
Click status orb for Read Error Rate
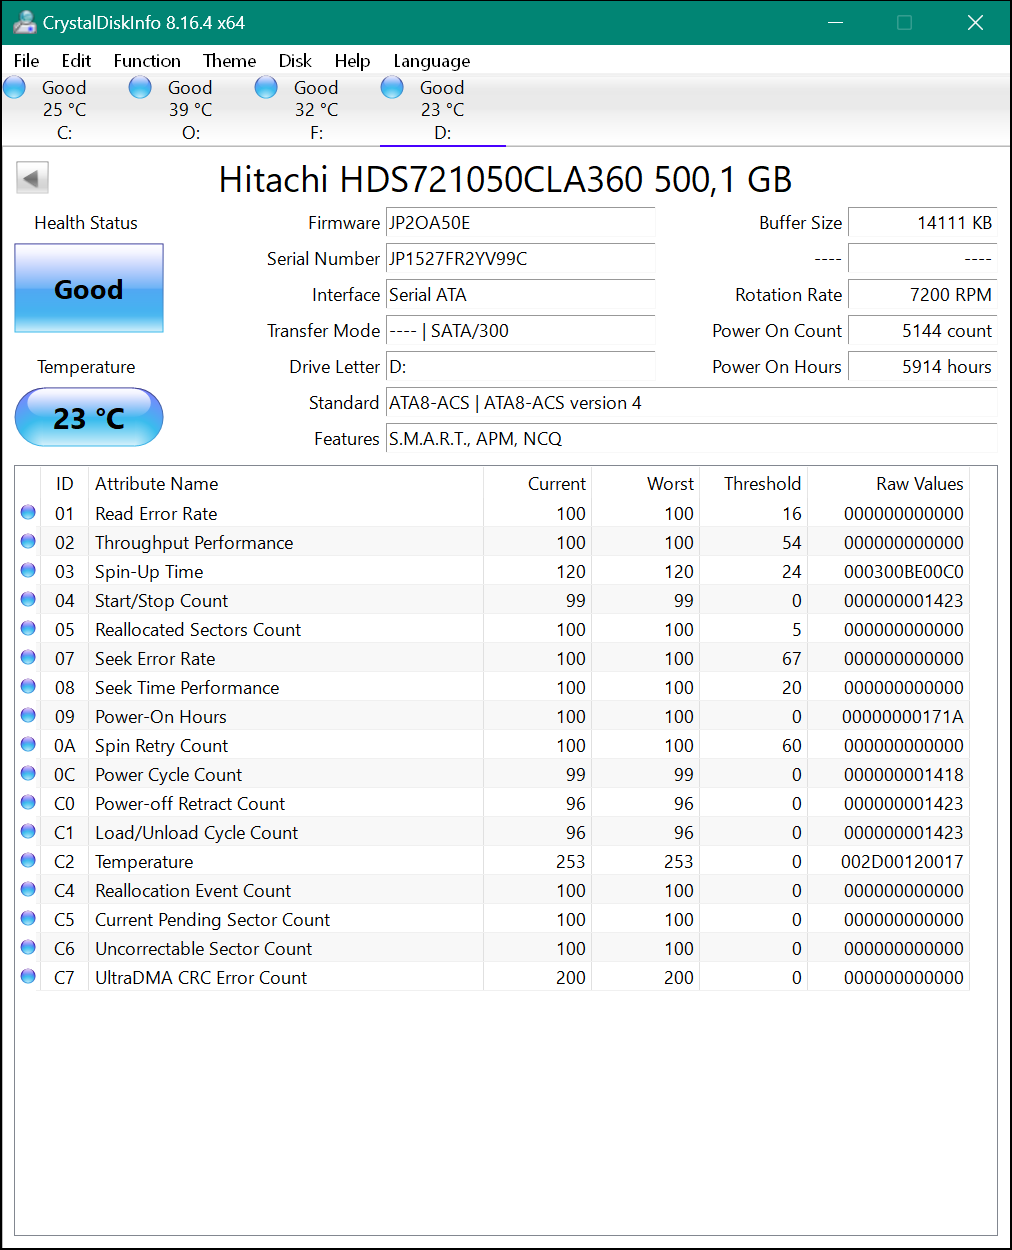click(28, 513)
